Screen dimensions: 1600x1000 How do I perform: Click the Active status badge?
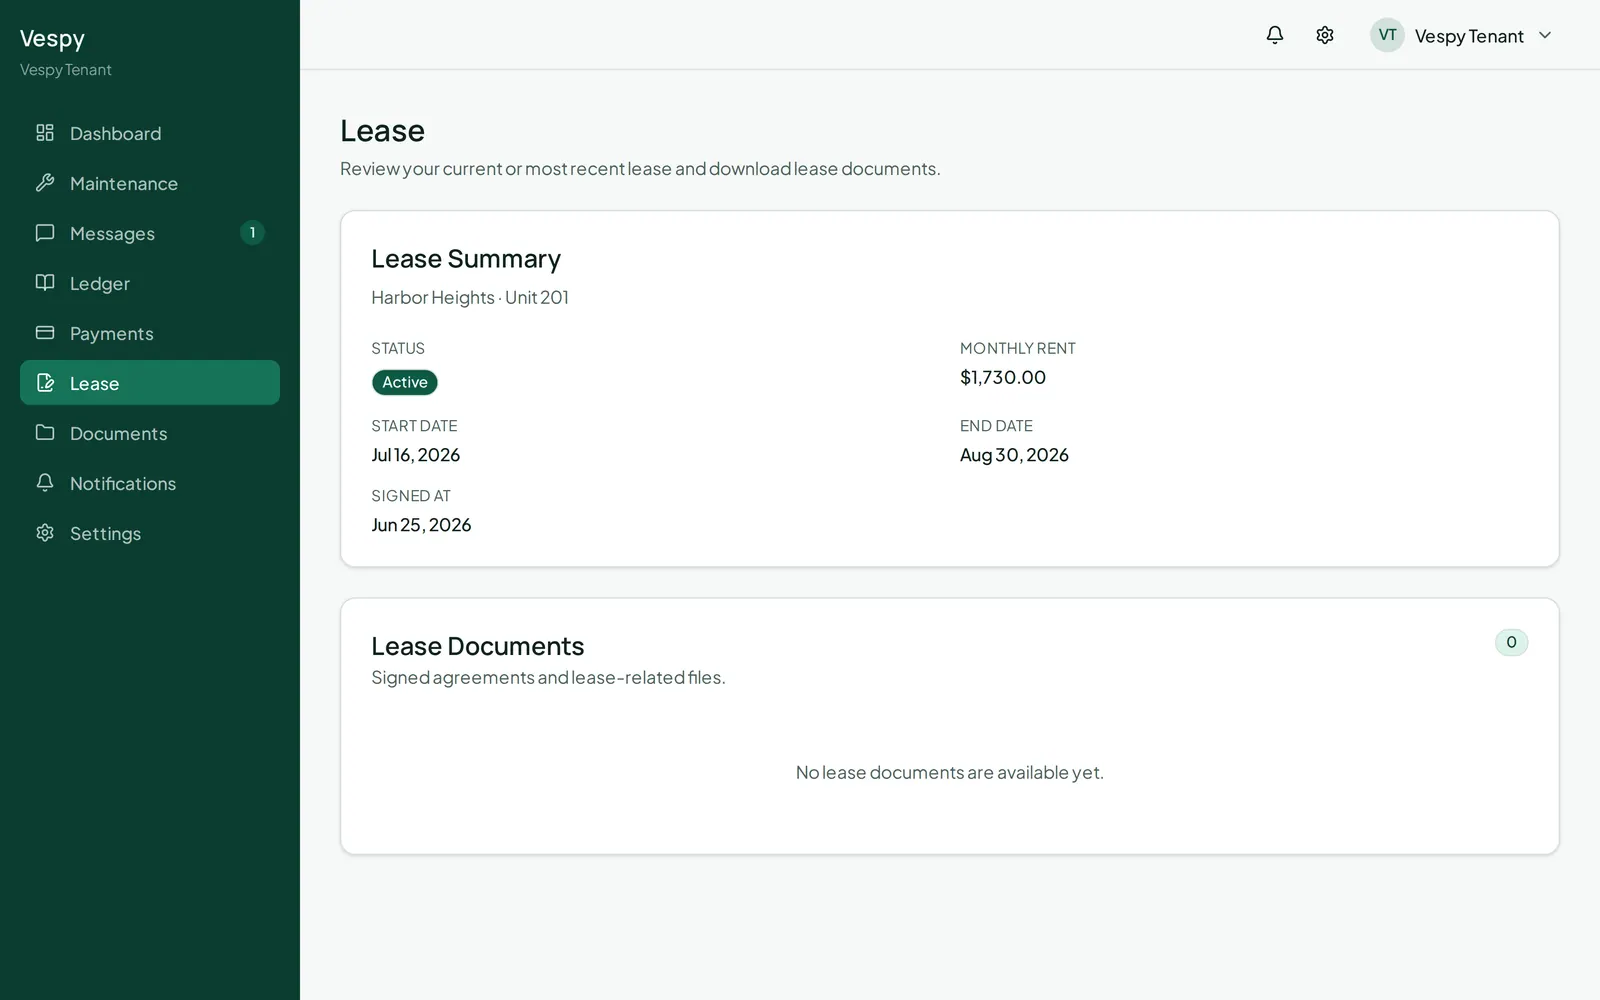(x=405, y=382)
